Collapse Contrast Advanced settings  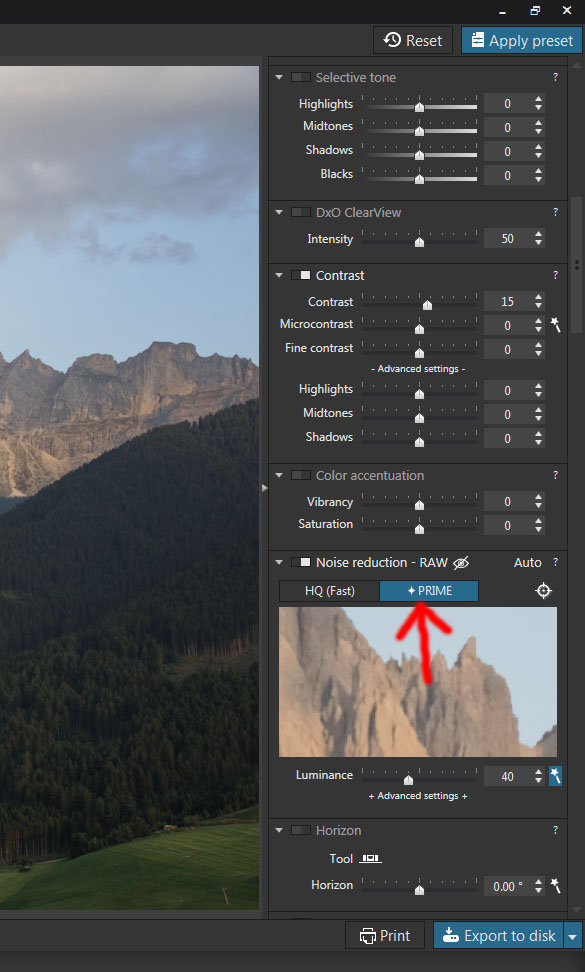(418, 369)
